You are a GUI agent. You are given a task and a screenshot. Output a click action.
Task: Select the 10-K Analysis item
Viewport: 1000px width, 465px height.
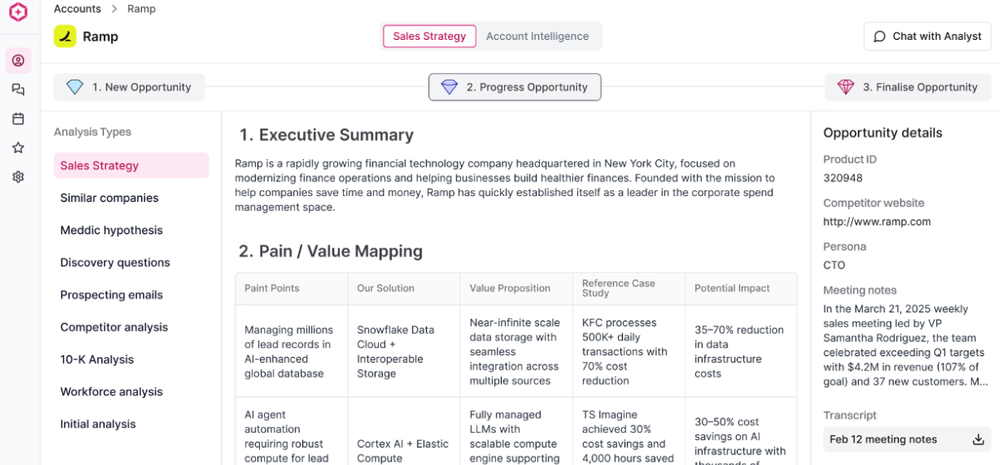pos(97,360)
